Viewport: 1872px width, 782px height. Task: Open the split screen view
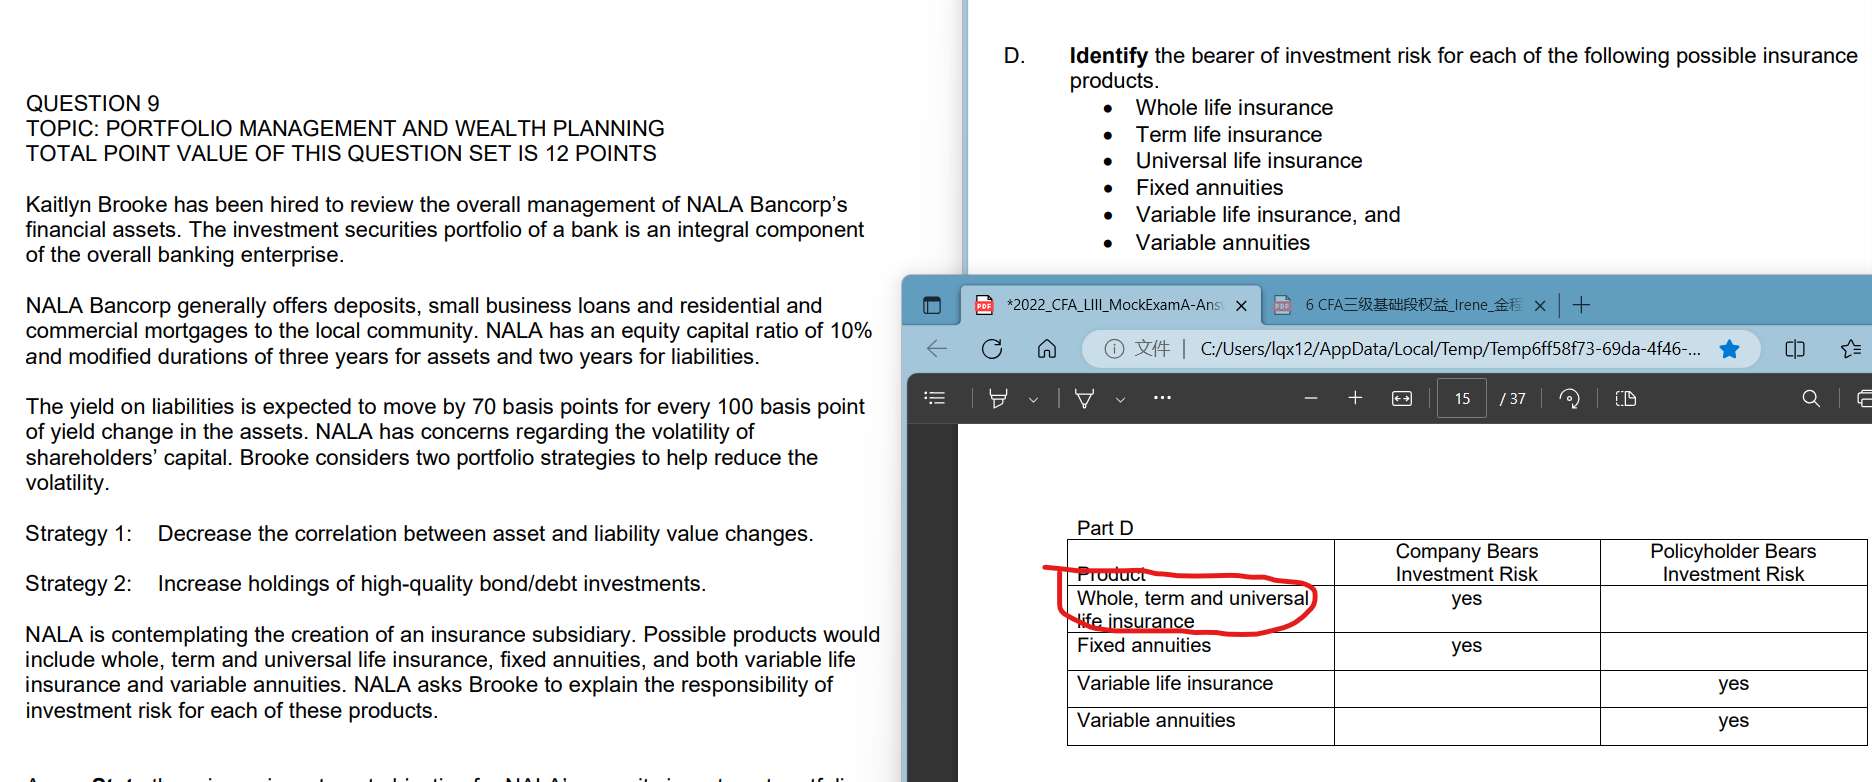1795,348
